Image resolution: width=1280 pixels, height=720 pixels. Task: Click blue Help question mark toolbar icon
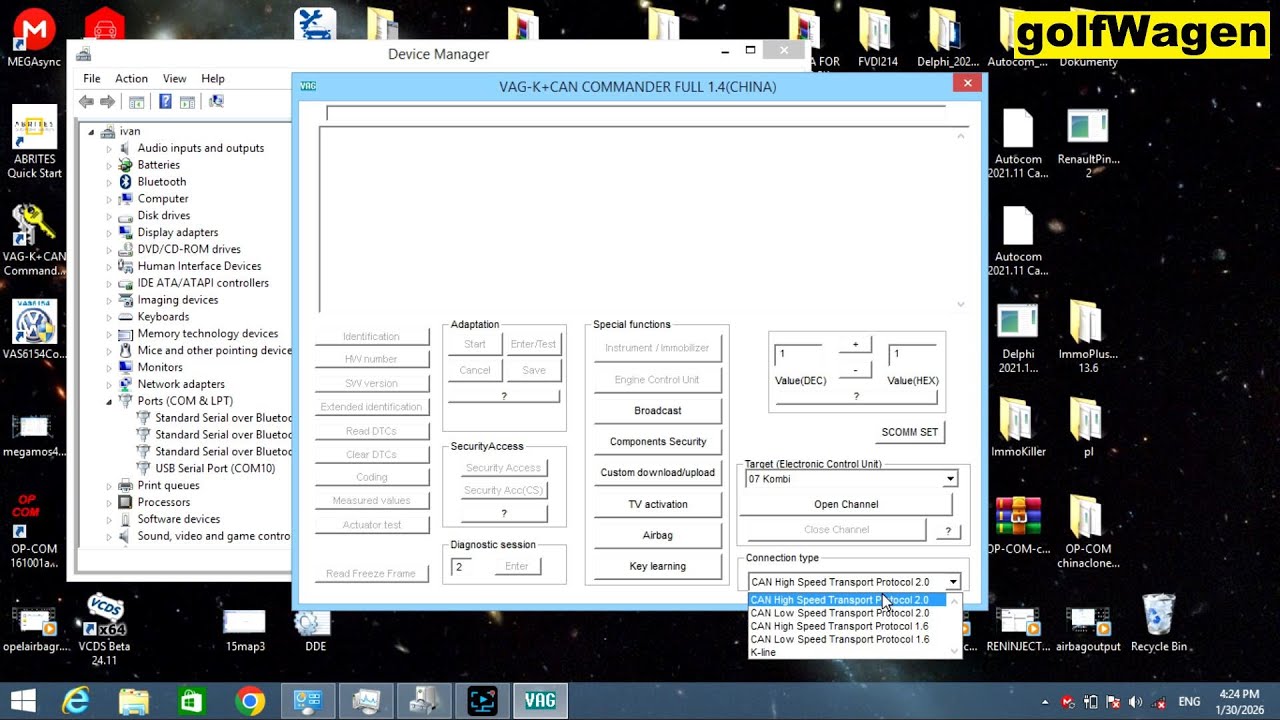click(x=166, y=102)
